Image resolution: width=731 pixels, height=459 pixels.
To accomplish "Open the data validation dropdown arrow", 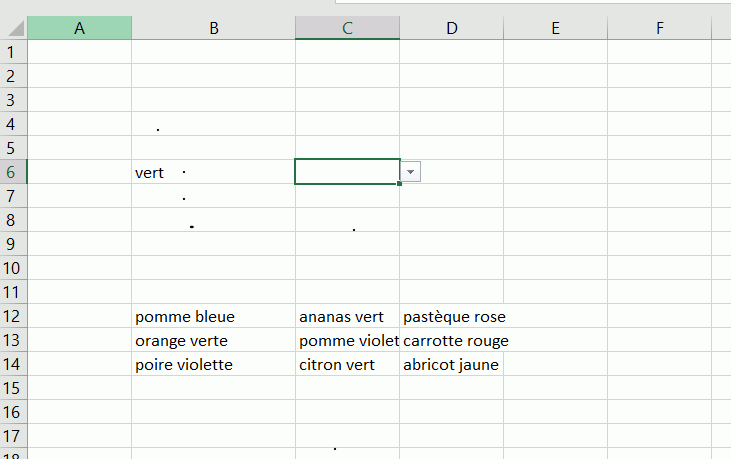I will pyautogui.click(x=411, y=172).
